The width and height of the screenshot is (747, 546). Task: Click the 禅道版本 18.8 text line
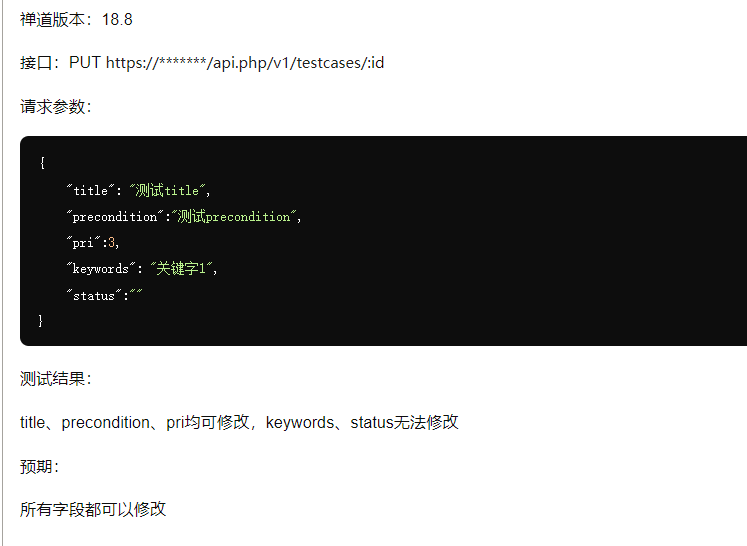tap(76, 19)
